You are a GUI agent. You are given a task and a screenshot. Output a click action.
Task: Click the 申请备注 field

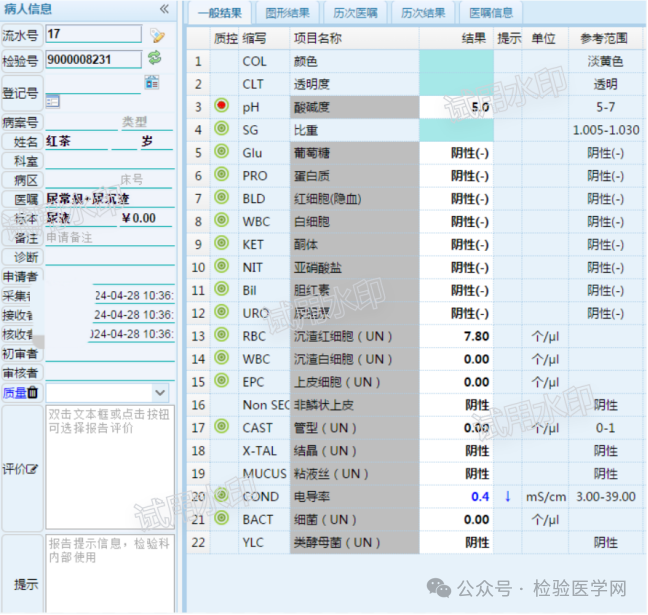click(x=110, y=238)
